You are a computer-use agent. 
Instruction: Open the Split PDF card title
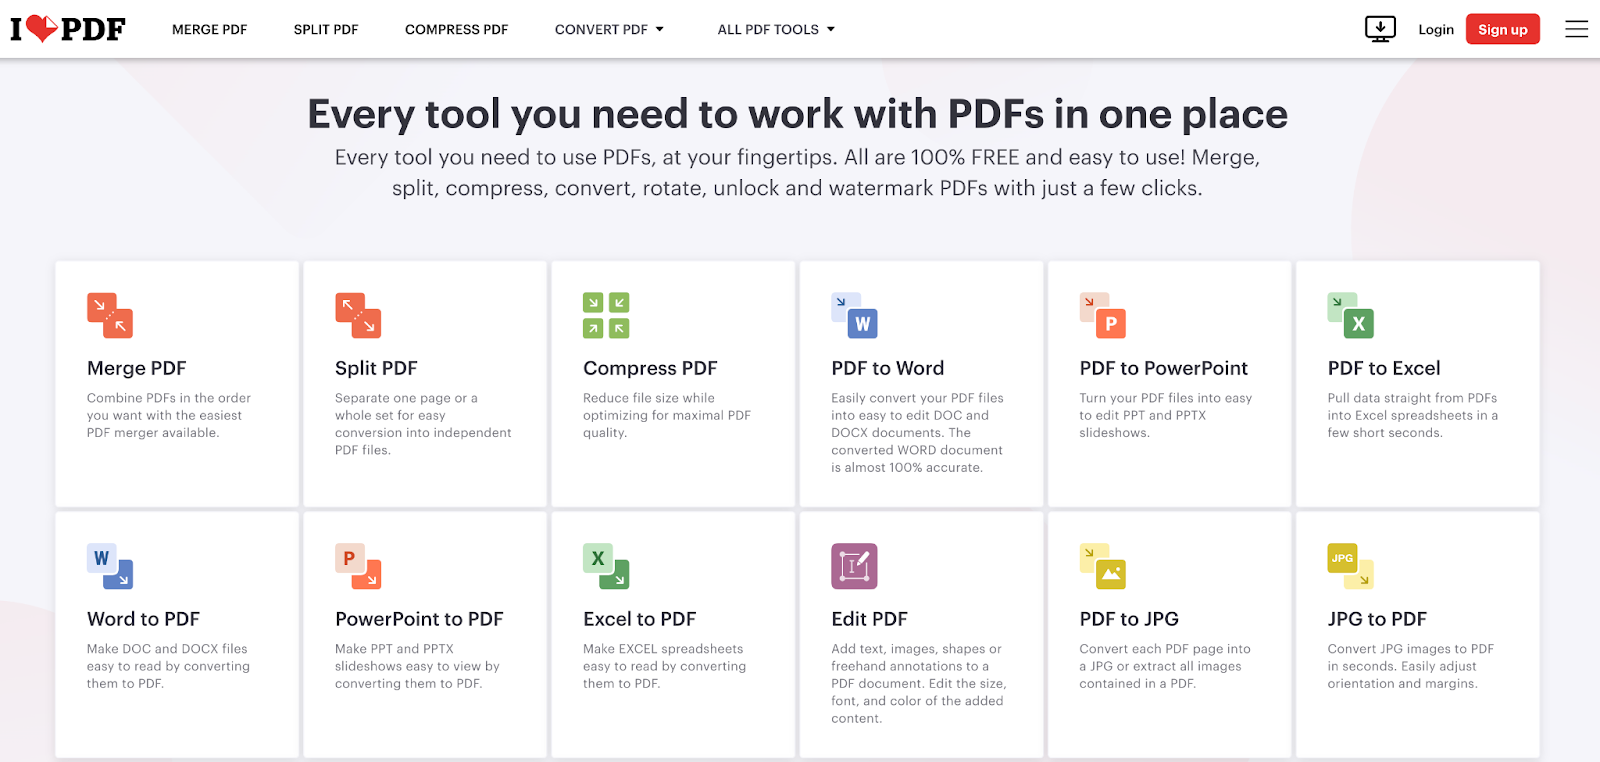click(376, 368)
